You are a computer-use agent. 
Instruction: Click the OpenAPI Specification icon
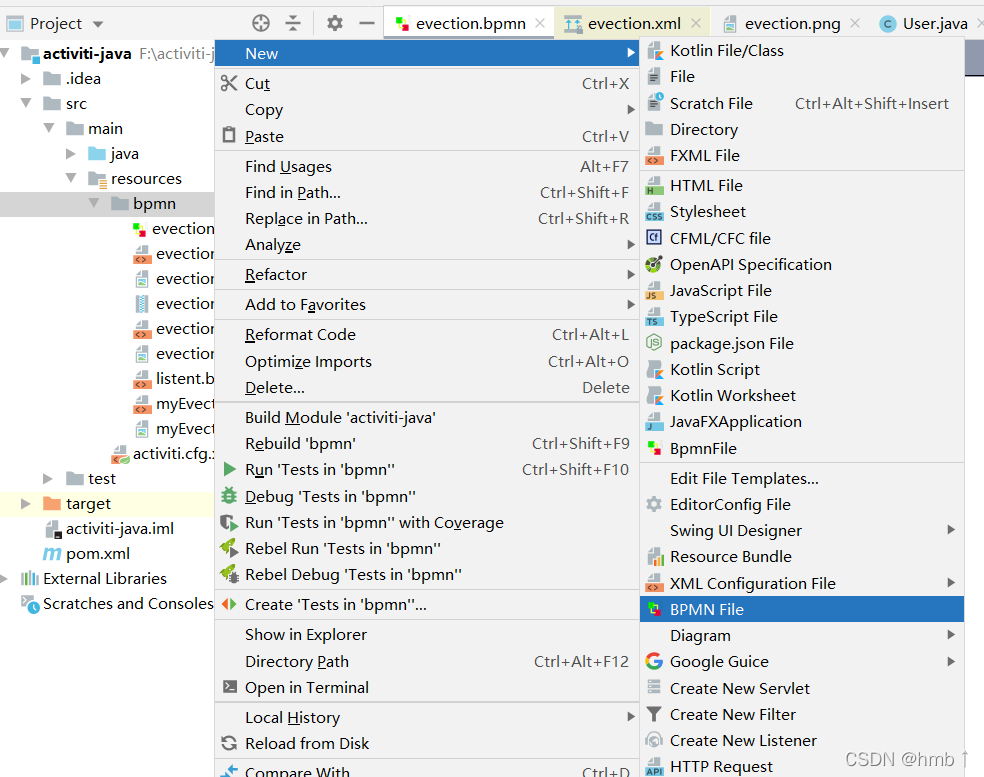(x=654, y=264)
